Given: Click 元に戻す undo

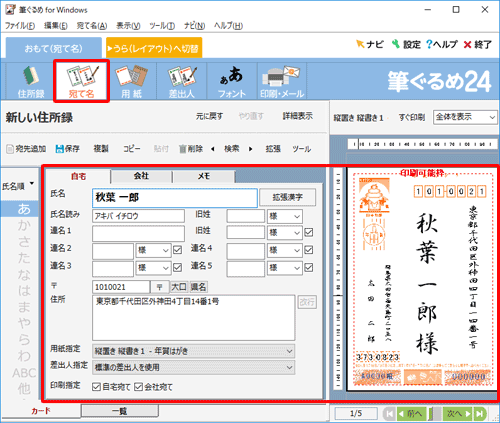Looking at the screenshot, I should coord(209,116).
